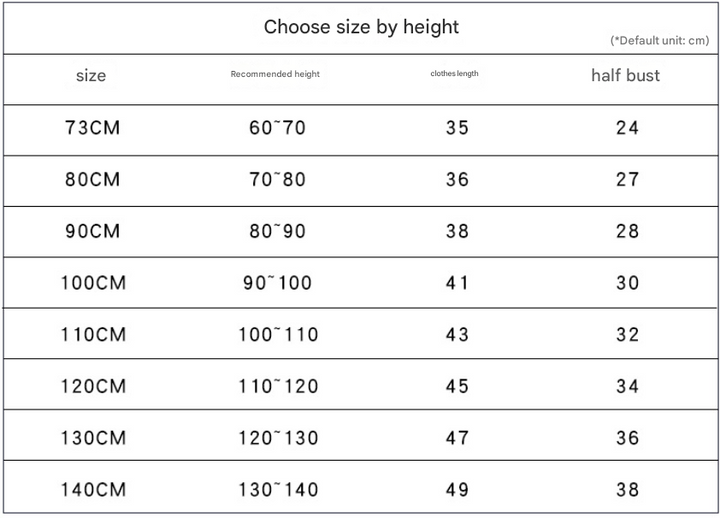Select the 80CM size row label
The width and height of the screenshot is (720, 518).
click(x=92, y=180)
